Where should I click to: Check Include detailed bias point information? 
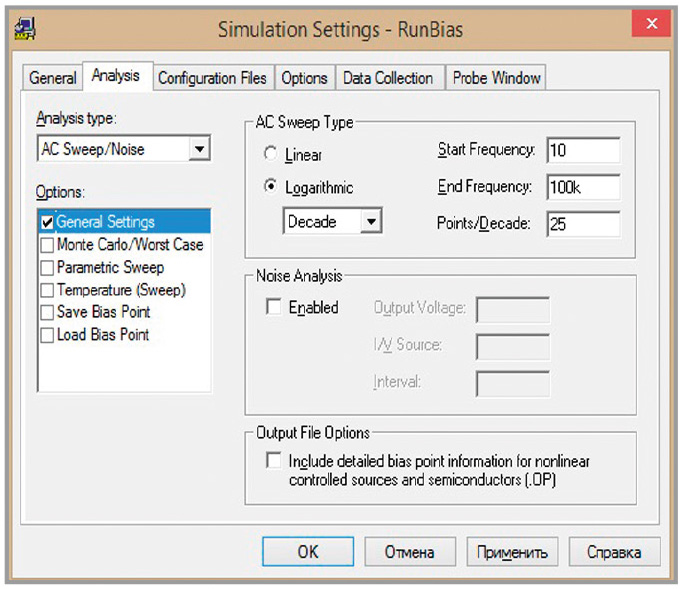[274, 461]
